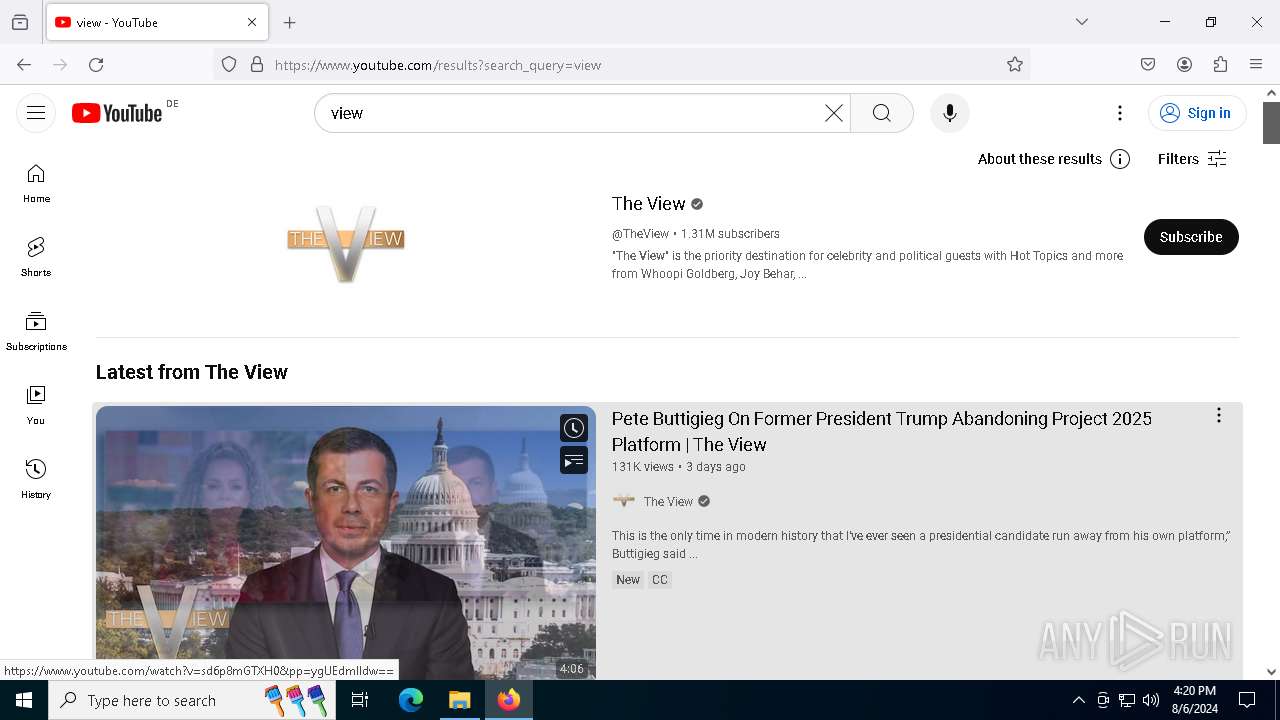Go to YouTube home via the logo

117,113
